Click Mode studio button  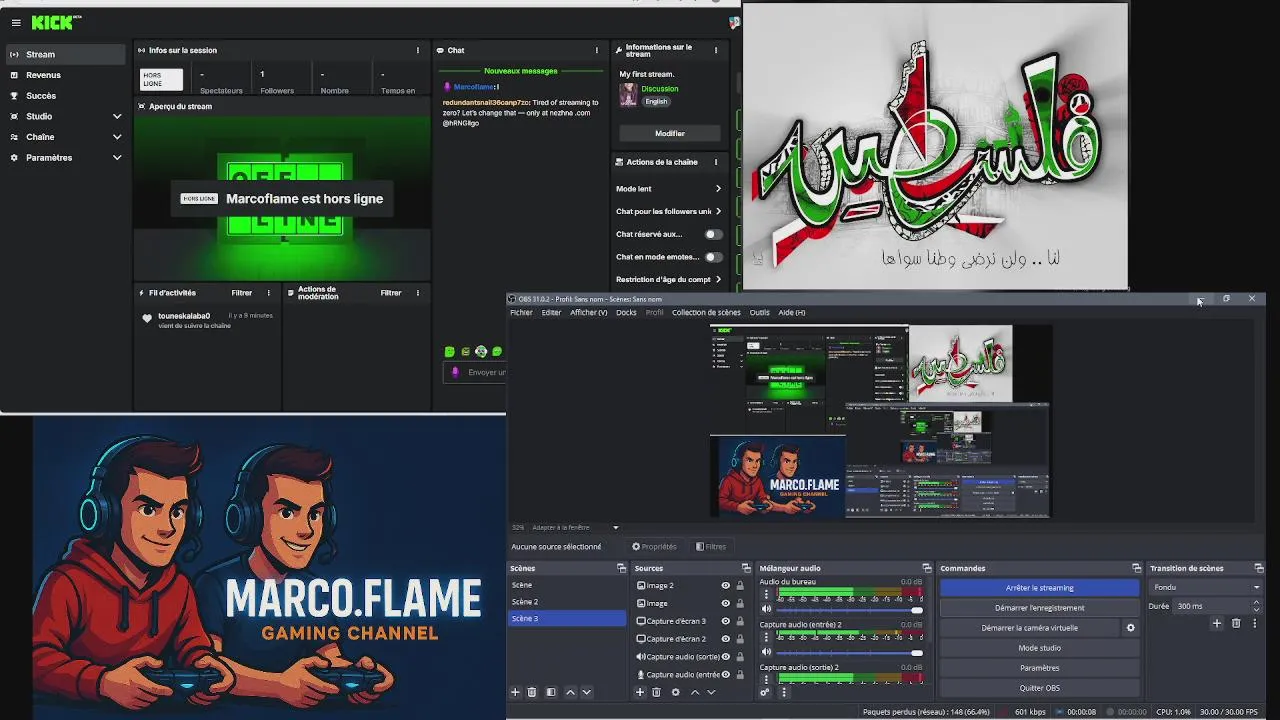(1039, 648)
